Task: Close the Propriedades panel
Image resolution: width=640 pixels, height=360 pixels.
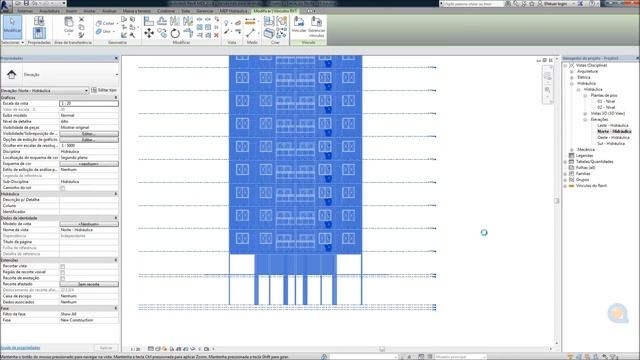Action: [116, 58]
